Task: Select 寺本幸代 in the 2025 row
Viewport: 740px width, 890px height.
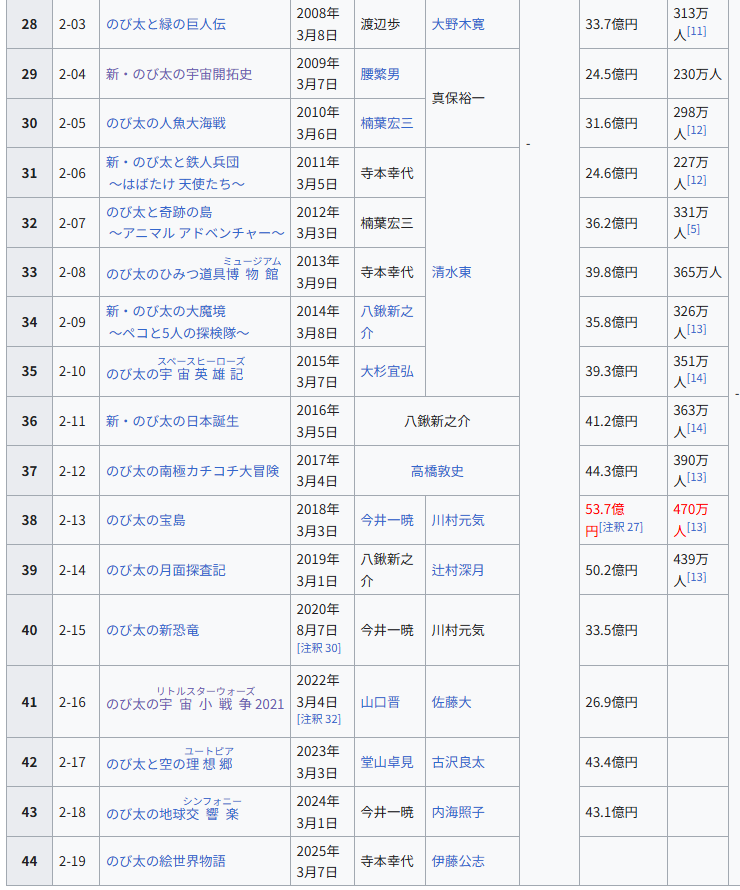Action: pos(387,861)
